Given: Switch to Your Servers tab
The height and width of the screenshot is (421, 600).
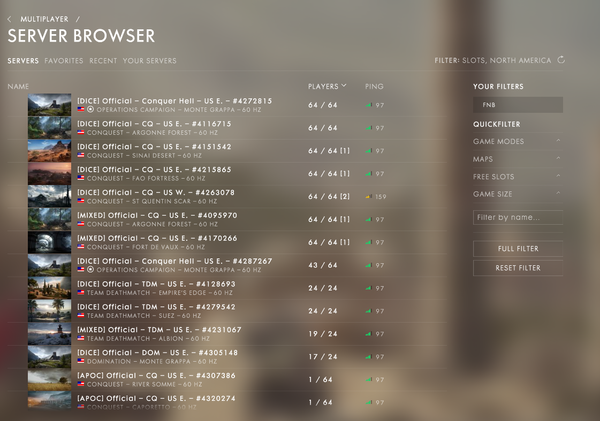Looking at the screenshot, I should pyautogui.click(x=150, y=60).
